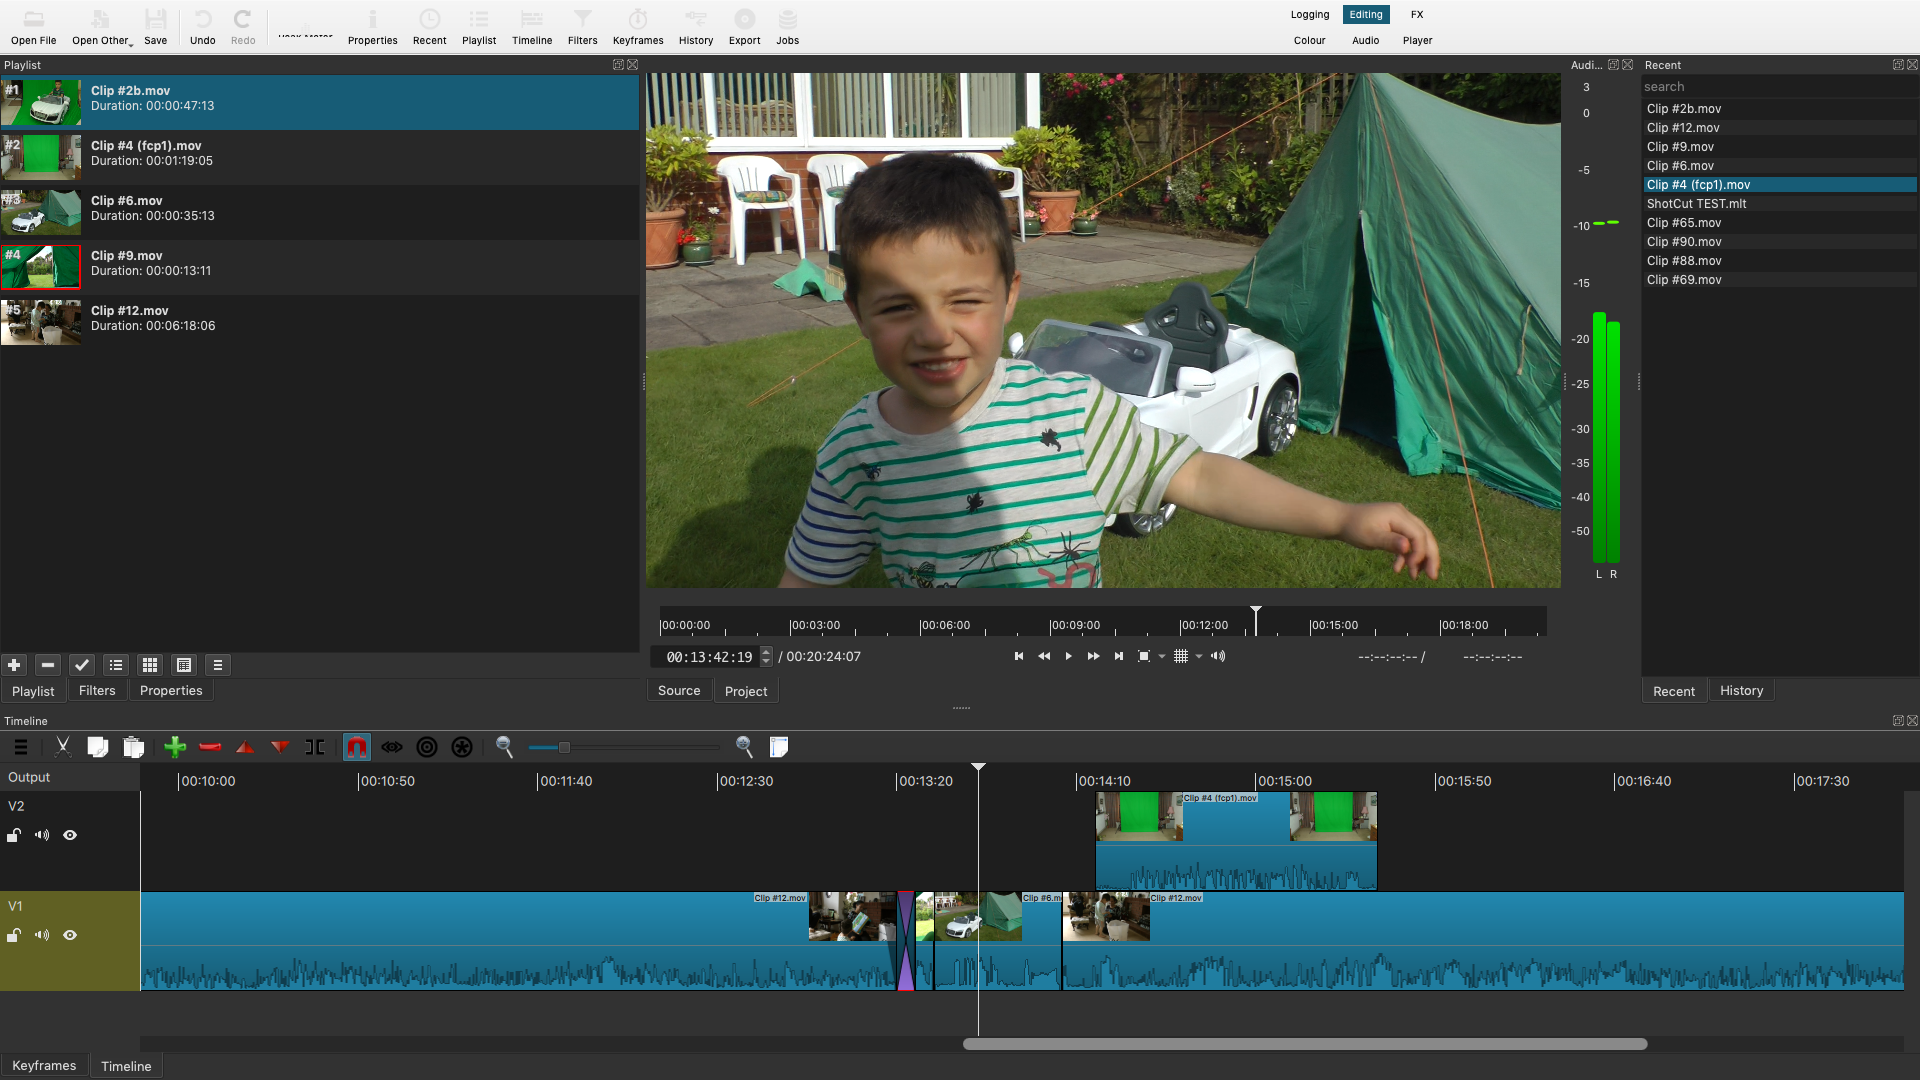1920x1080 pixels.
Task: Toggle the ripple all tracks asterisk icon
Action: [x=462, y=747]
